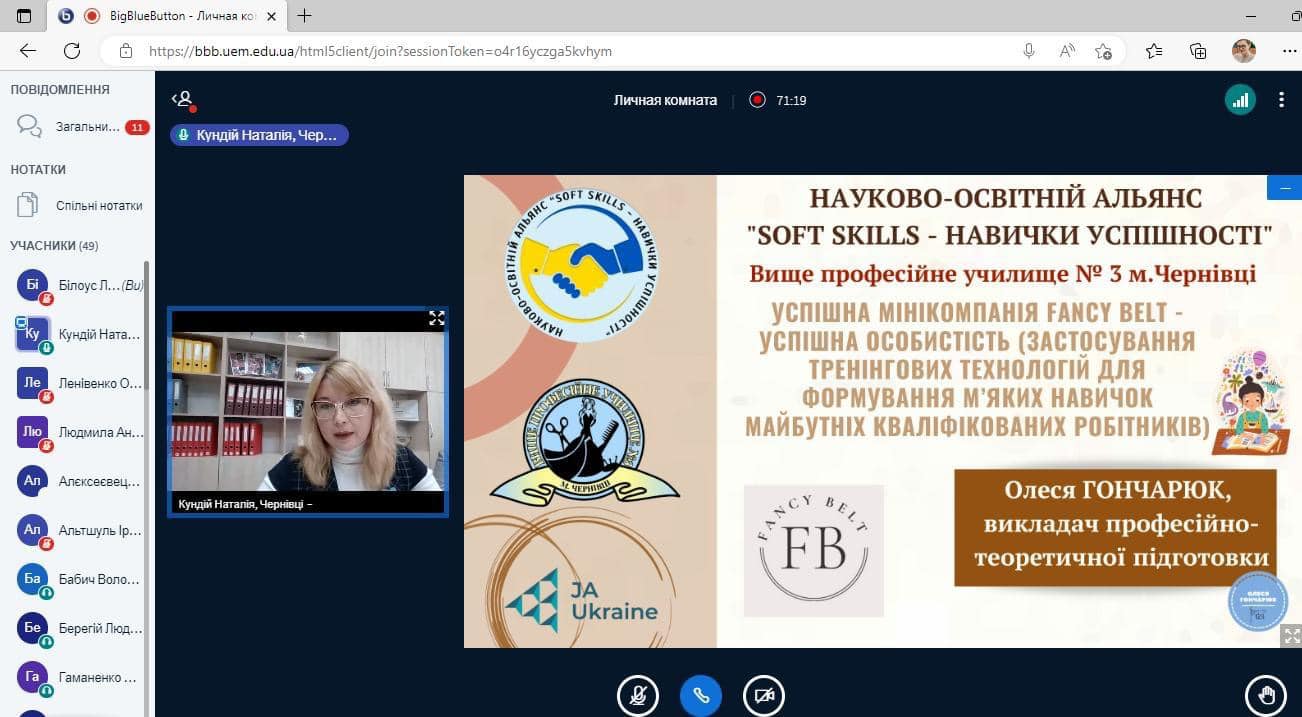Screen dimensions: 1302x717
Task: Open the tab actions menu icon
Action: [x=25, y=16]
